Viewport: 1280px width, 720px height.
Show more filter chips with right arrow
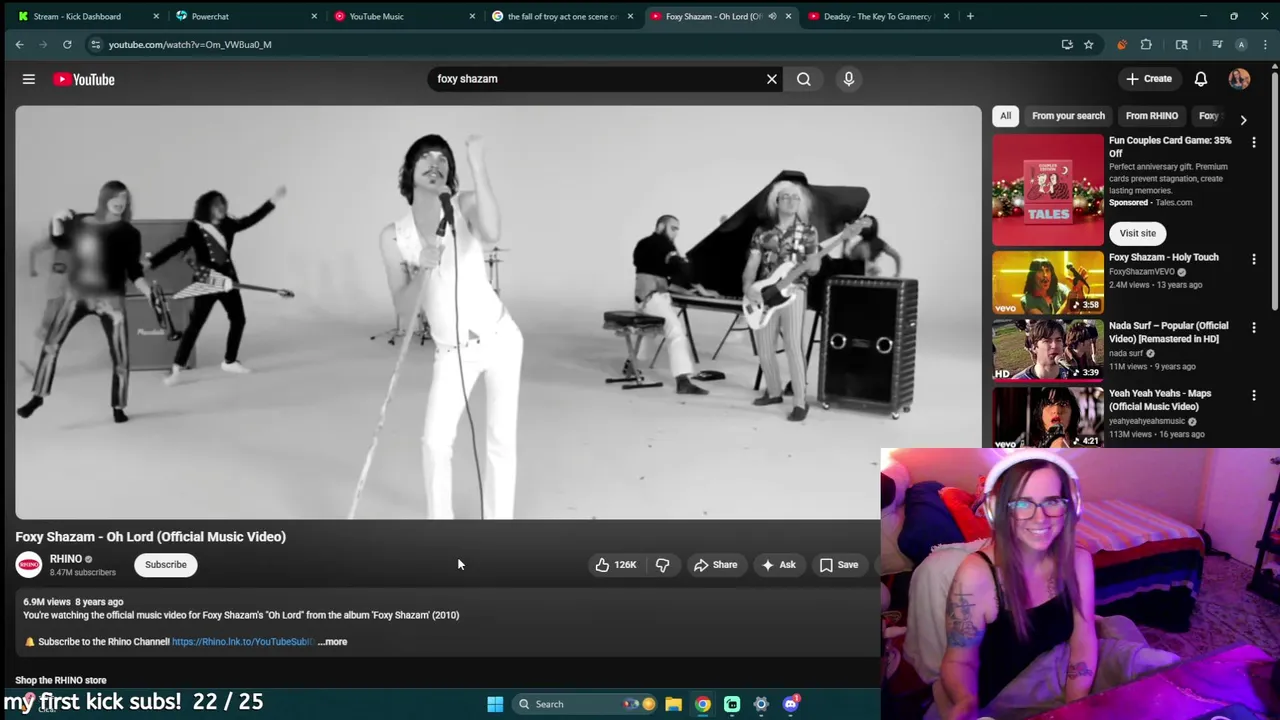click(x=1243, y=119)
